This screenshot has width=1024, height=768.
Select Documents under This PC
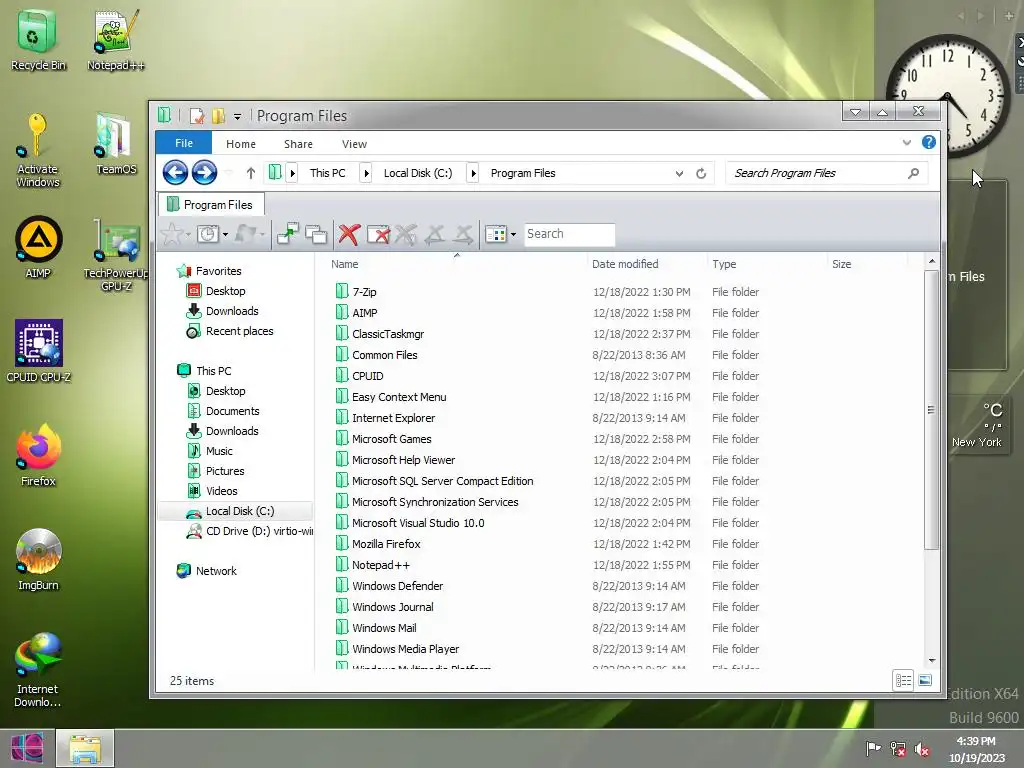click(x=232, y=411)
